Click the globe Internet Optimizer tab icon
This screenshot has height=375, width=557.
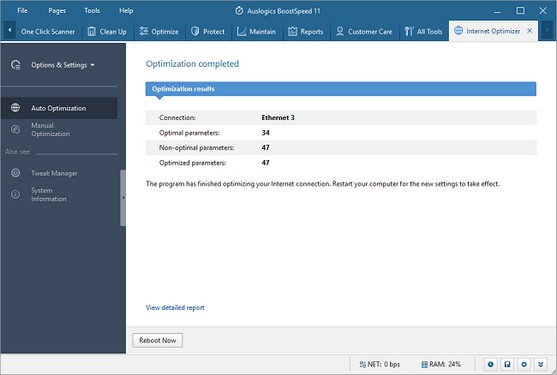coord(459,31)
